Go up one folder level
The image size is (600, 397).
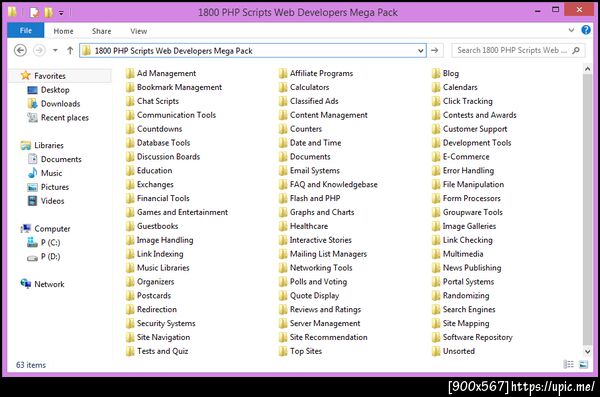70,50
